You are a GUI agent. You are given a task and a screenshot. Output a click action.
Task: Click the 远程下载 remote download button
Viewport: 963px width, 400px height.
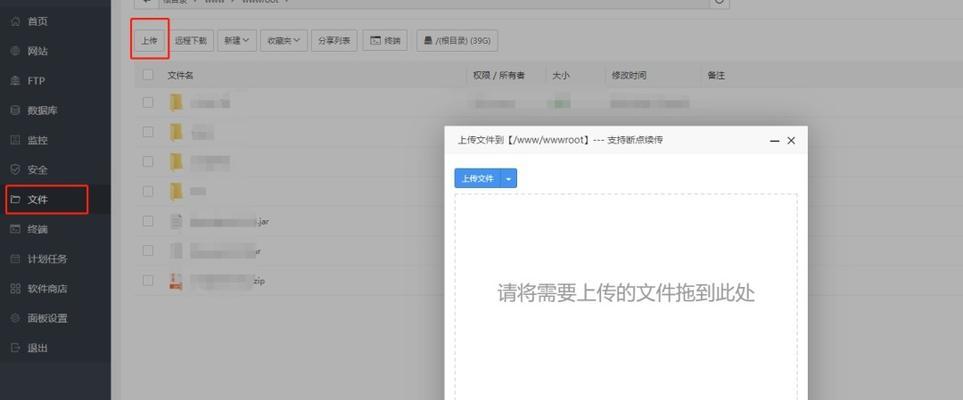tap(190, 41)
